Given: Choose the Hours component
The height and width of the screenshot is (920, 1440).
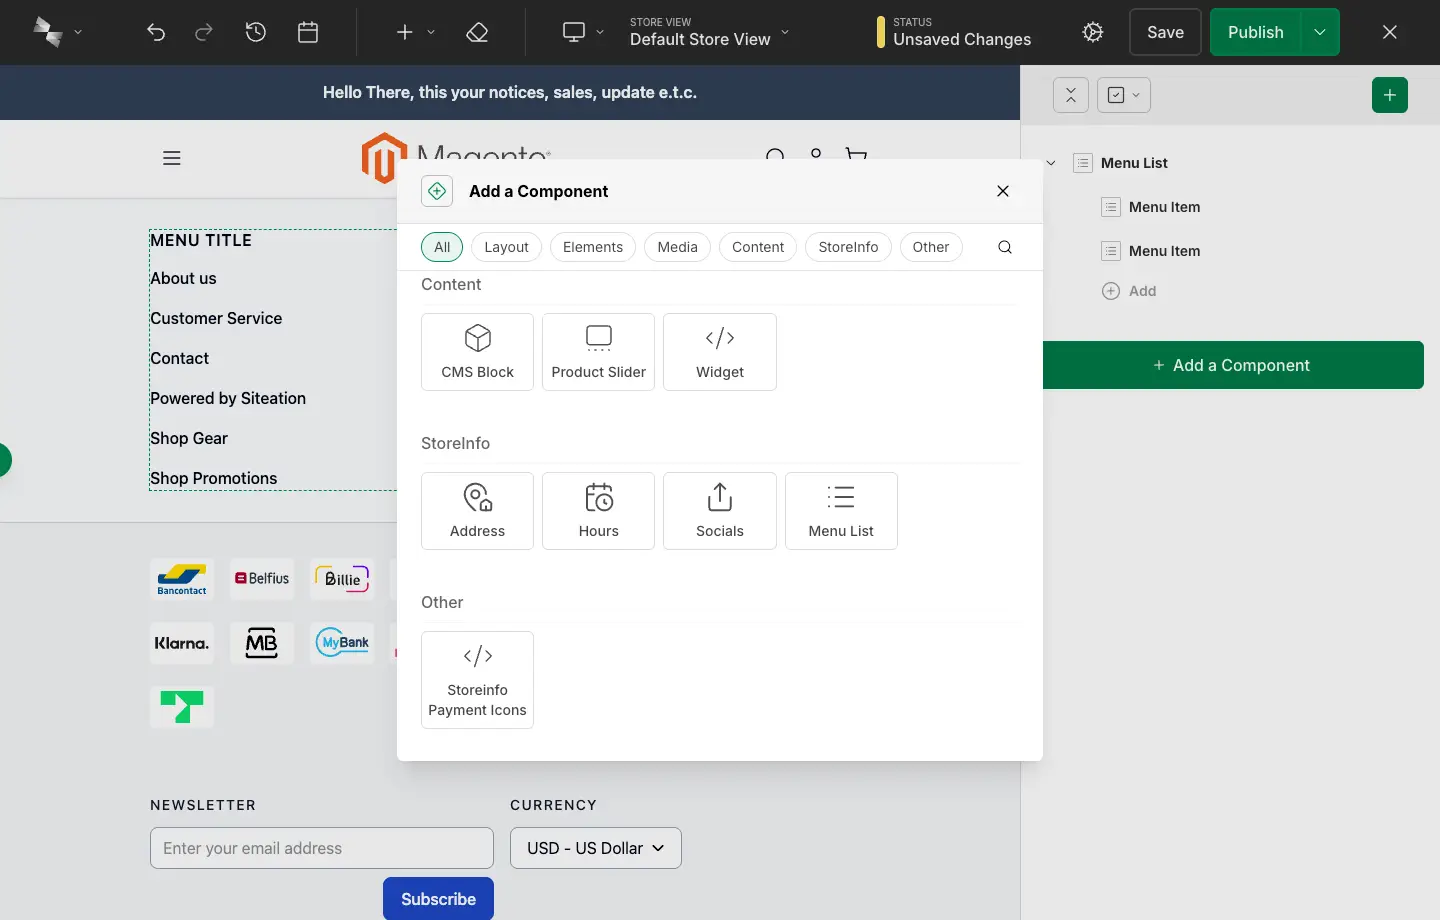Looking at the screenshot, I should [x=598, y=511].
